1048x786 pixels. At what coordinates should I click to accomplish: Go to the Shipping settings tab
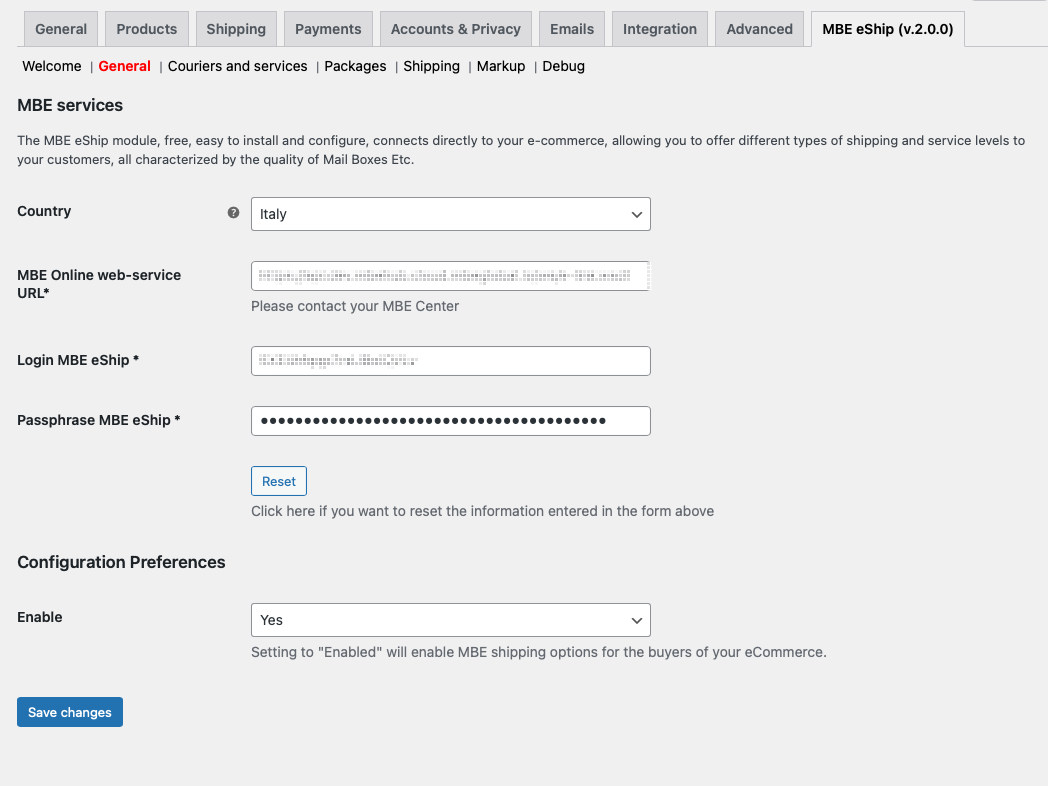[x=236, y=29]
